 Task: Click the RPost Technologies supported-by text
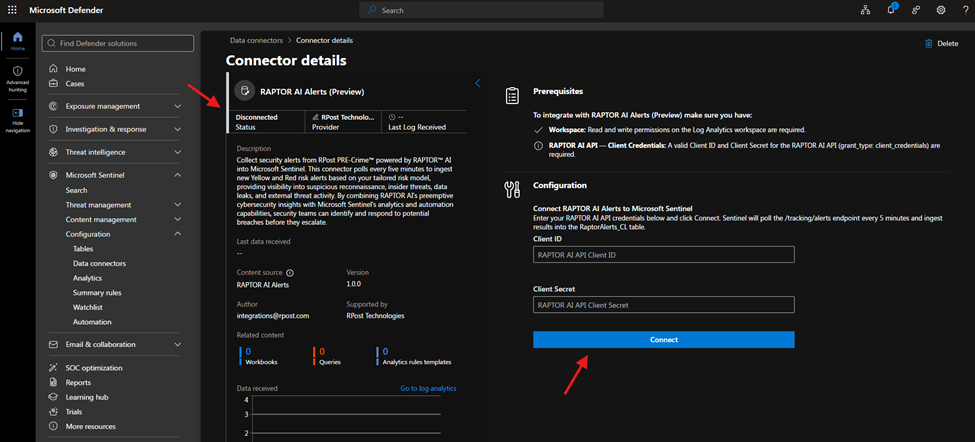(x=375, y=316)
